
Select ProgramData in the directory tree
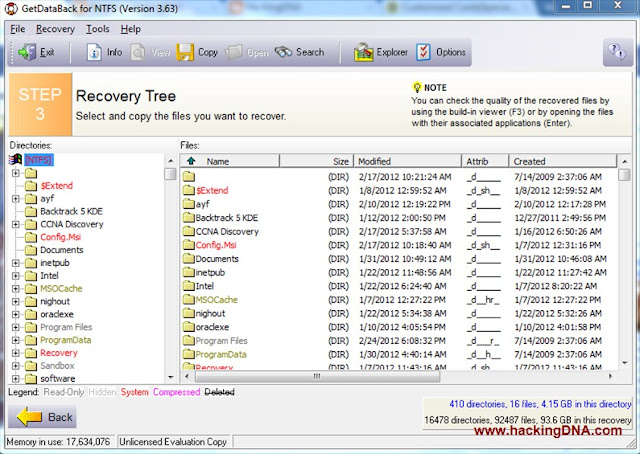click(x=65, y=340)
